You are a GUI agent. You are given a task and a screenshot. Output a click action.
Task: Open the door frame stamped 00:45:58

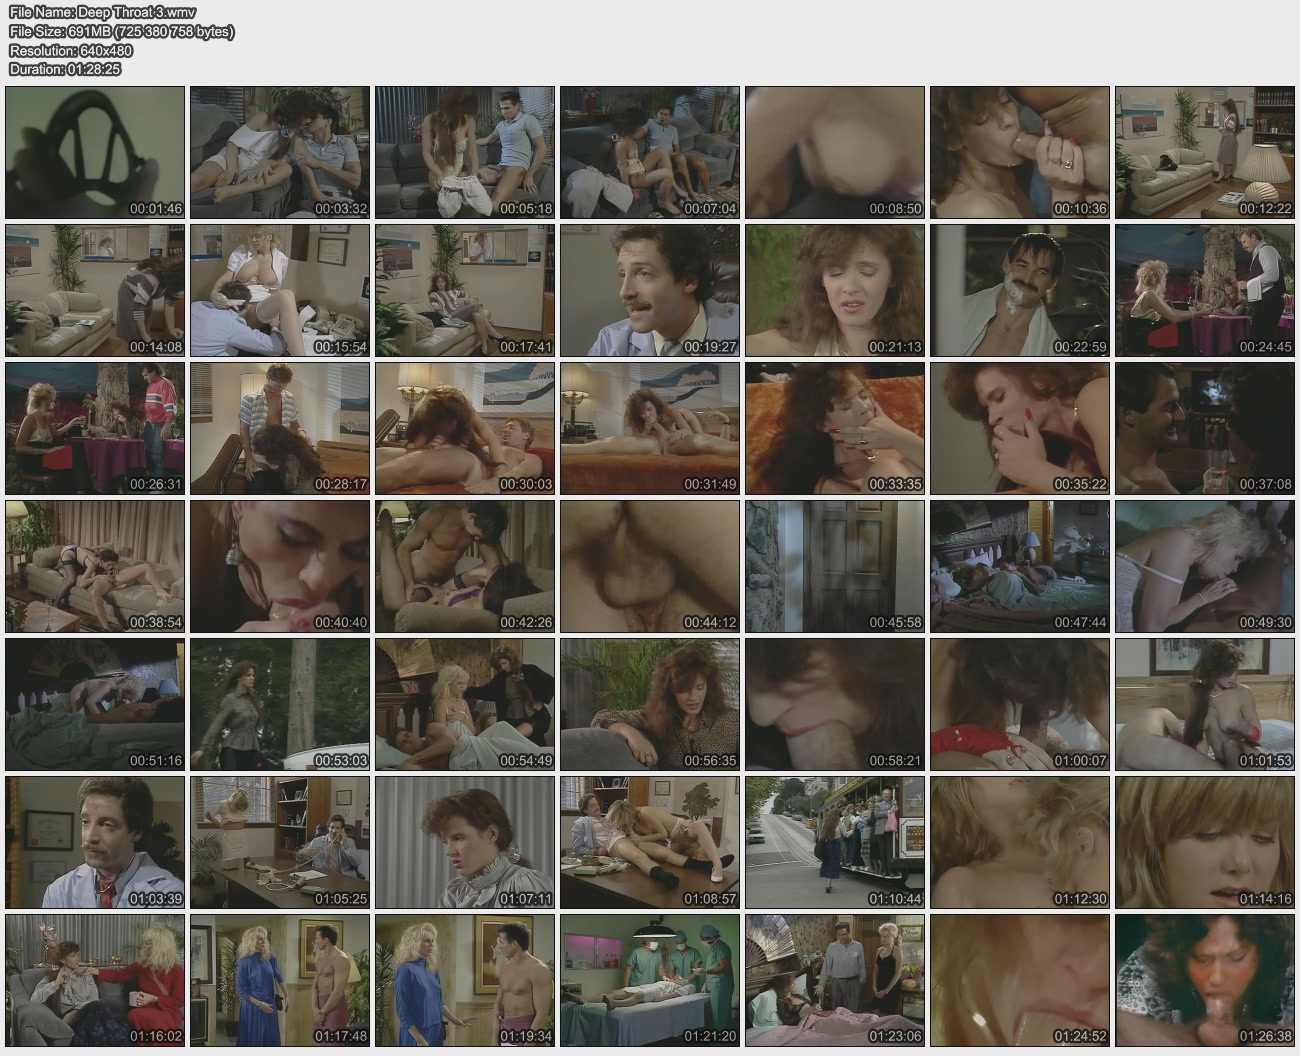(835, 566)
